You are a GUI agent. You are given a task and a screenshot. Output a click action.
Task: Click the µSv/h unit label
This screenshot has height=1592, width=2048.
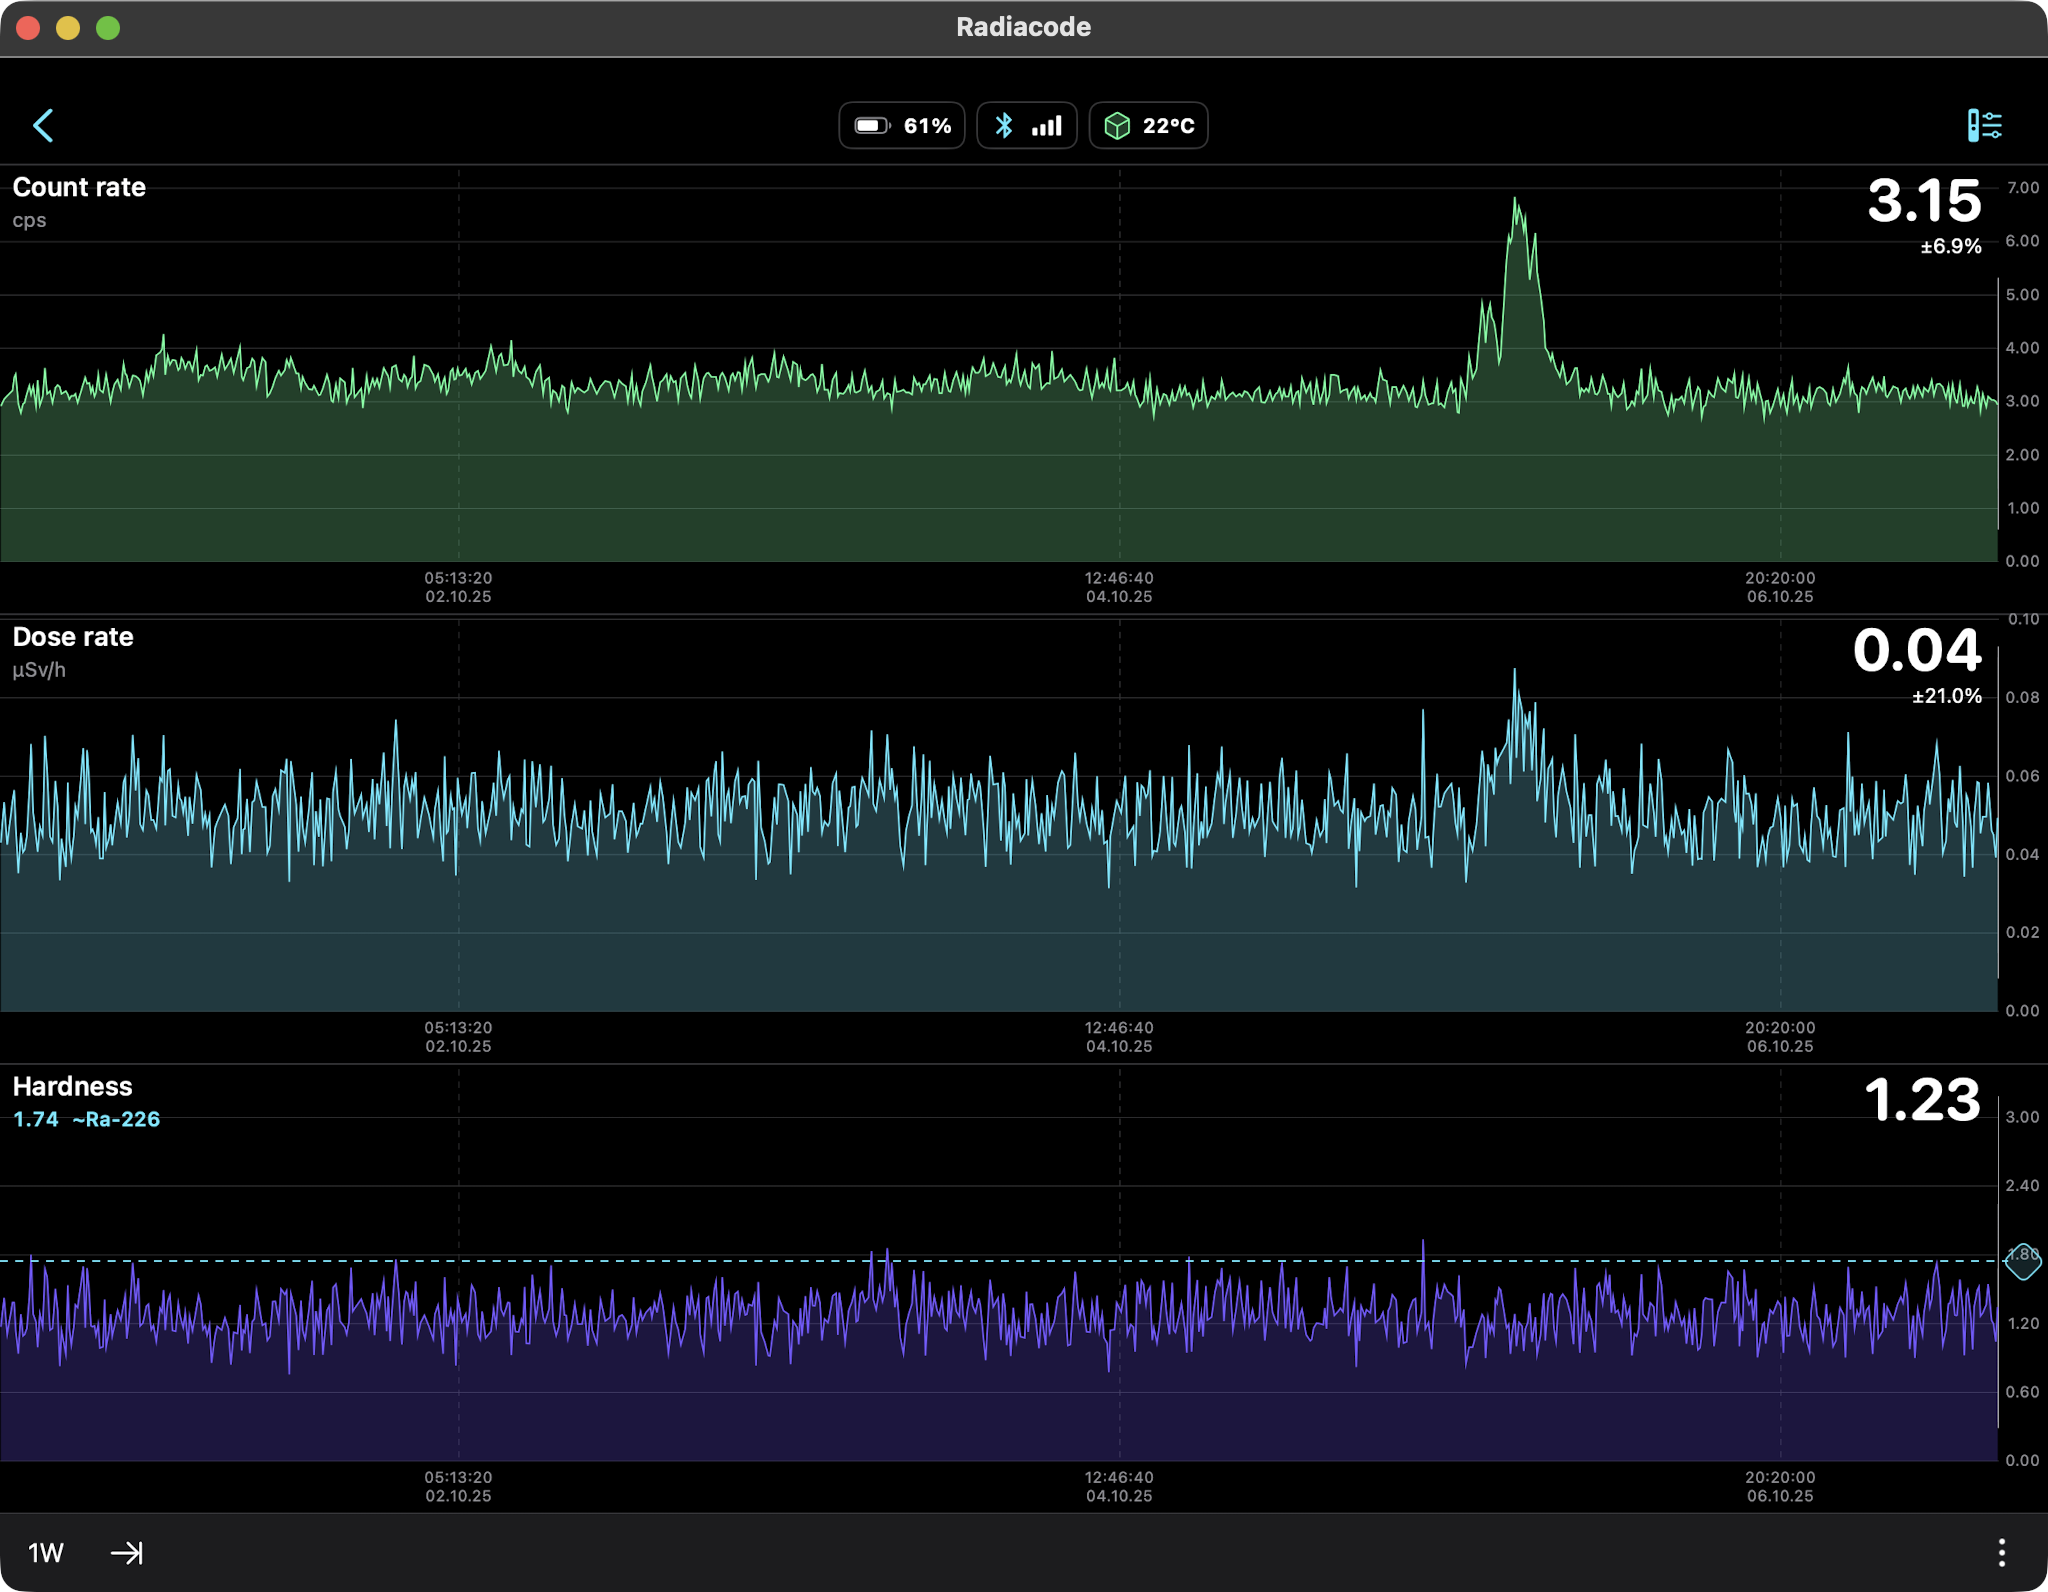click(x=39, y=670)
